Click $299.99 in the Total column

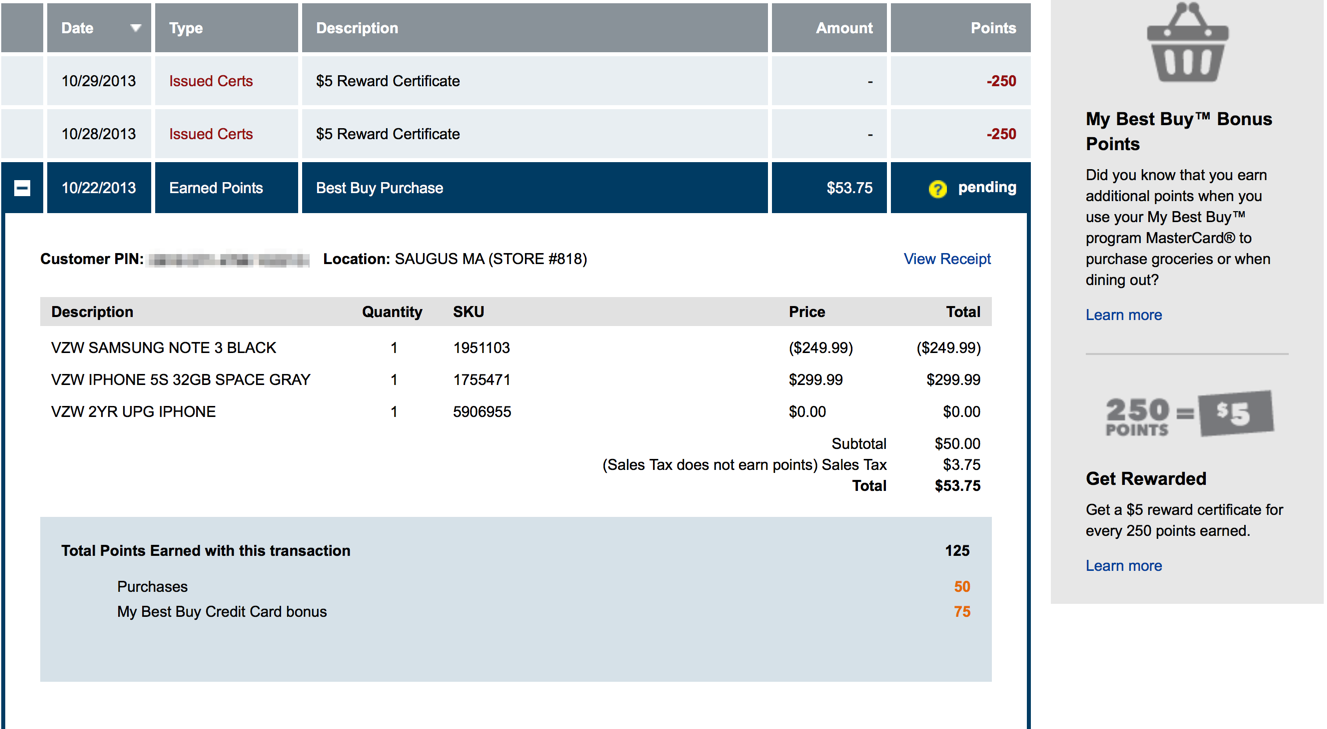[953, 380]
